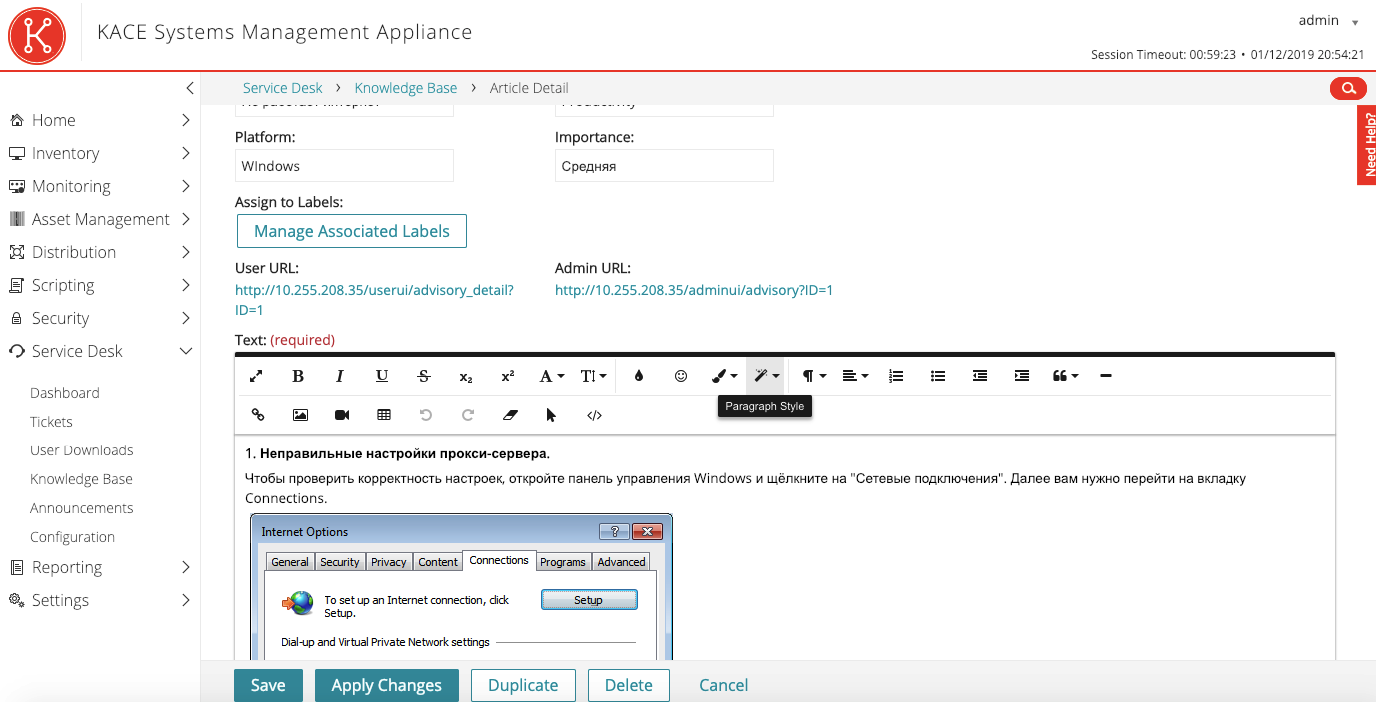The height and width of the screenshot is (702, 1376).
Task: Go to the Tickets page
Action: (51, 422)
